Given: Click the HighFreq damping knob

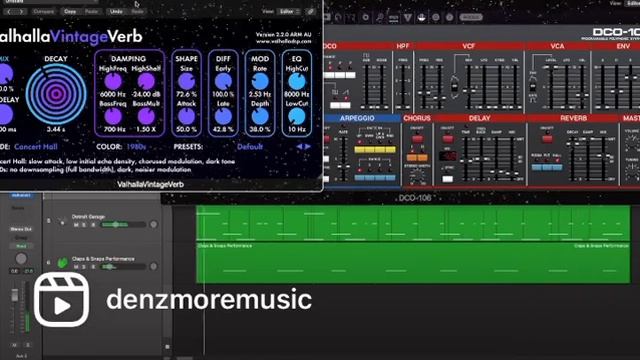Looking at the screenshot, I should coord(113,81).
